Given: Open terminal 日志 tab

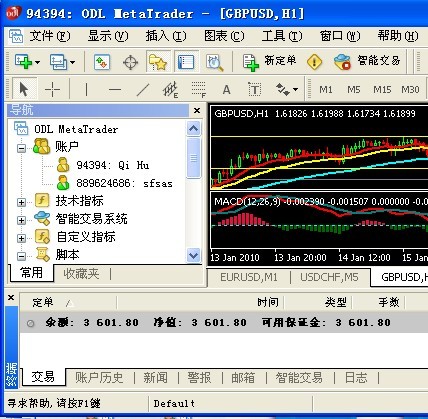Looking at the screenshot, I should click(x=356, y=378).
